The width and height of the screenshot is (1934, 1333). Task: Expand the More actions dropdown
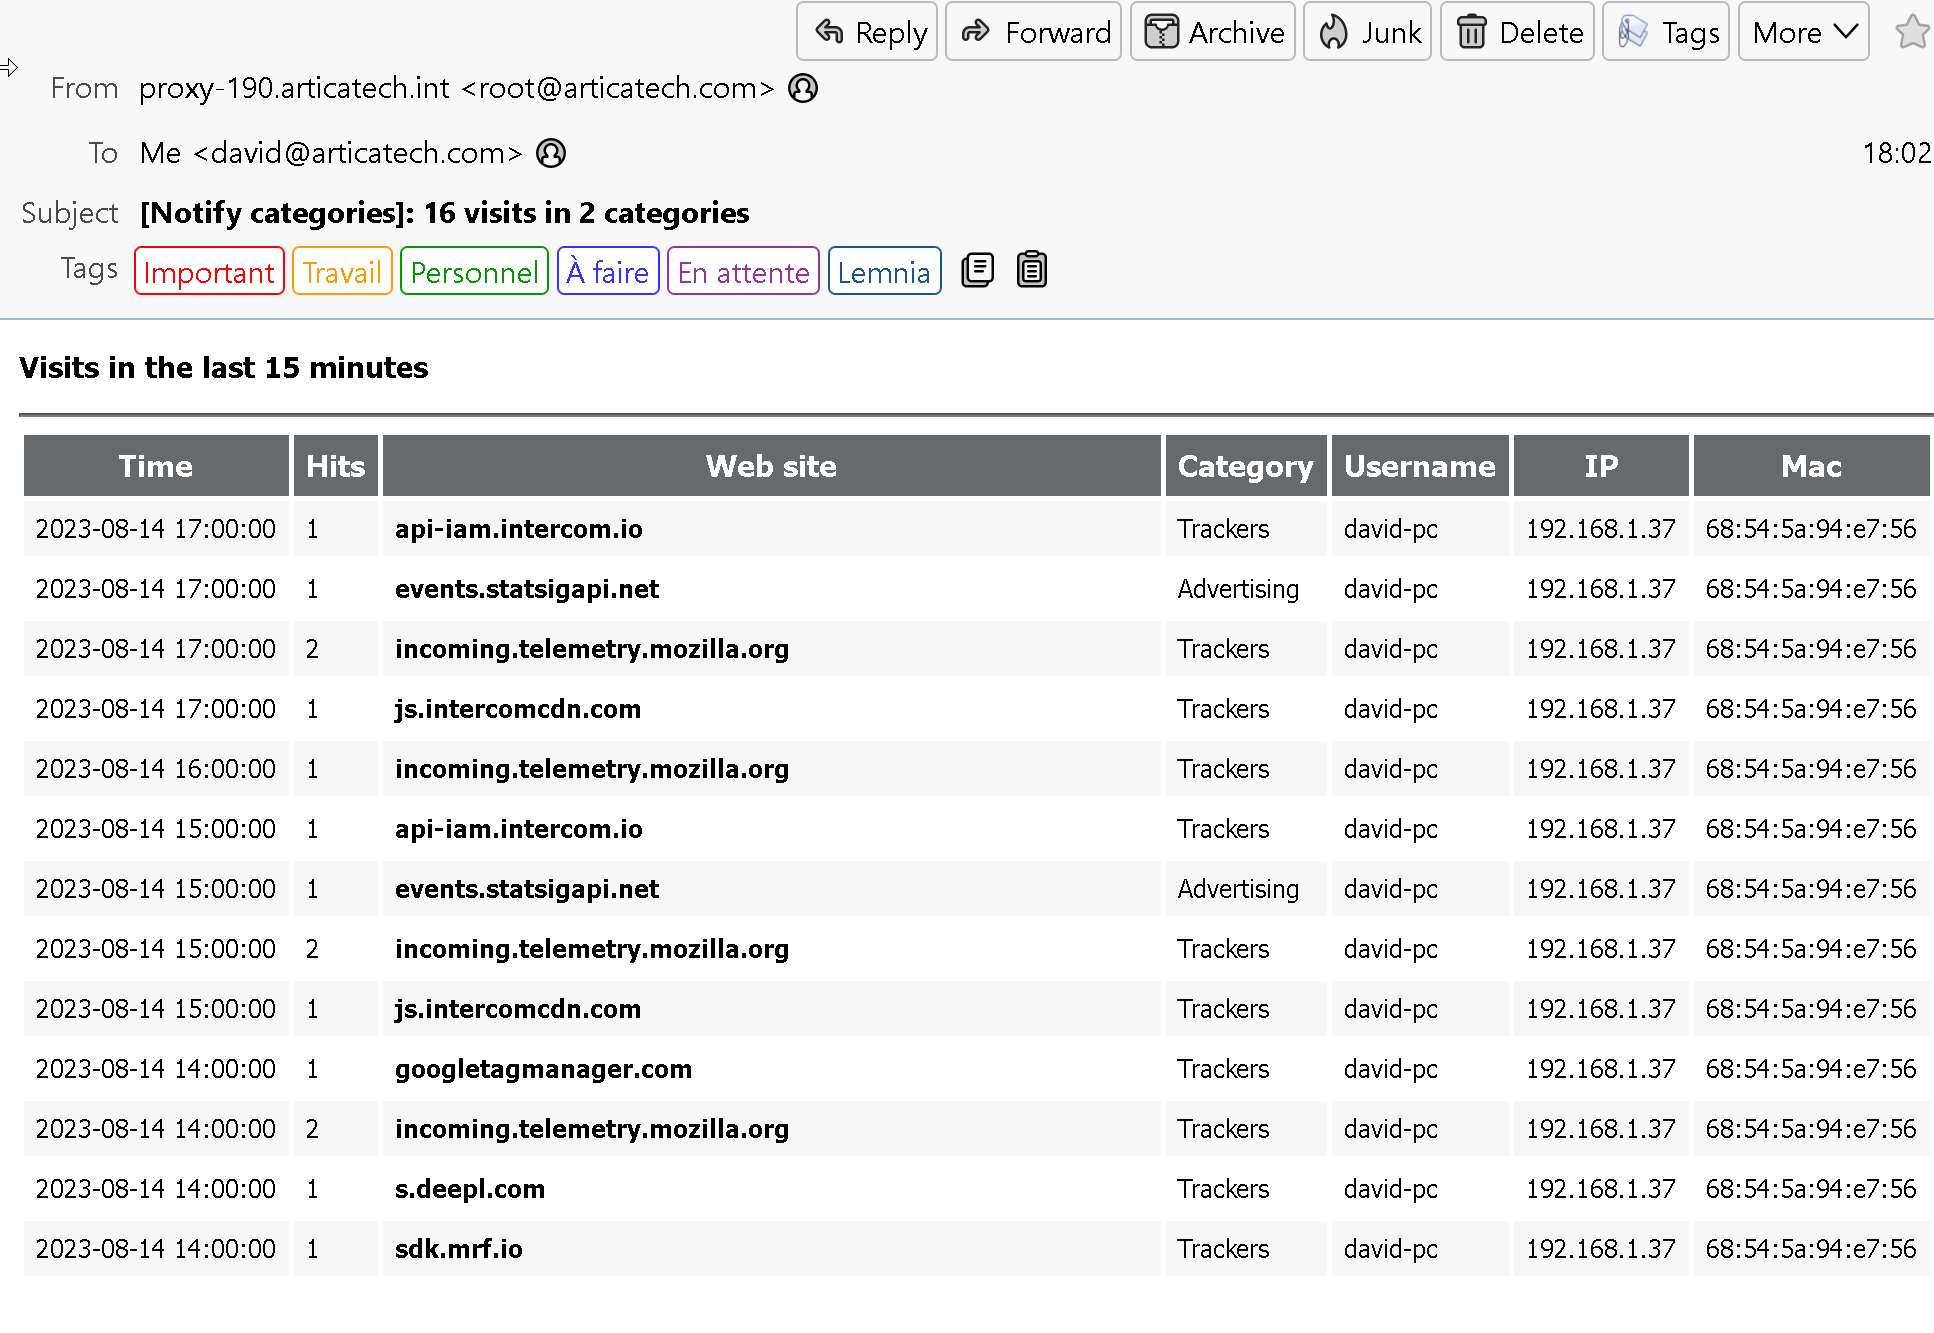click(x=1803, y=32)
